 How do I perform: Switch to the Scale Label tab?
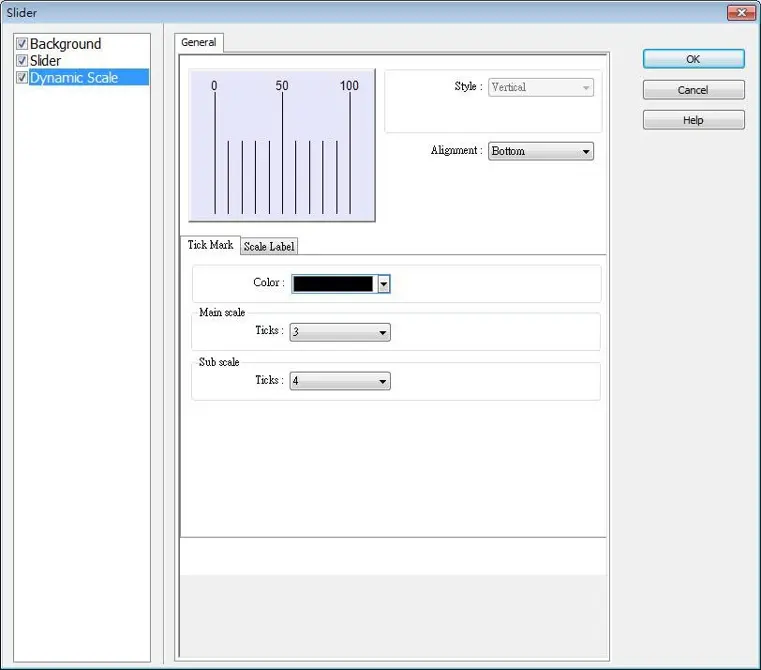pos(269,247)
